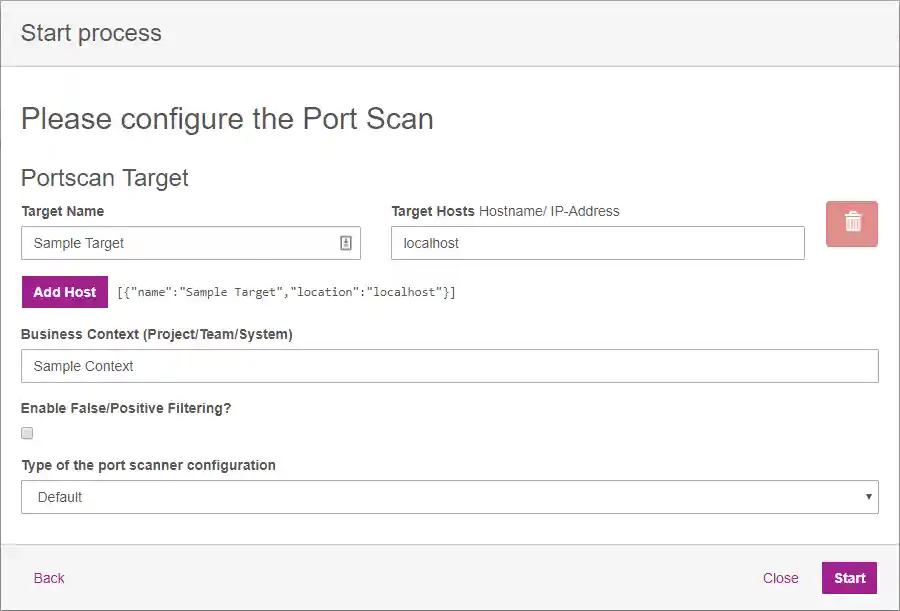Select Default from the scanner type combo box
The width and height of the screenshot is (900, 611).
449,497
